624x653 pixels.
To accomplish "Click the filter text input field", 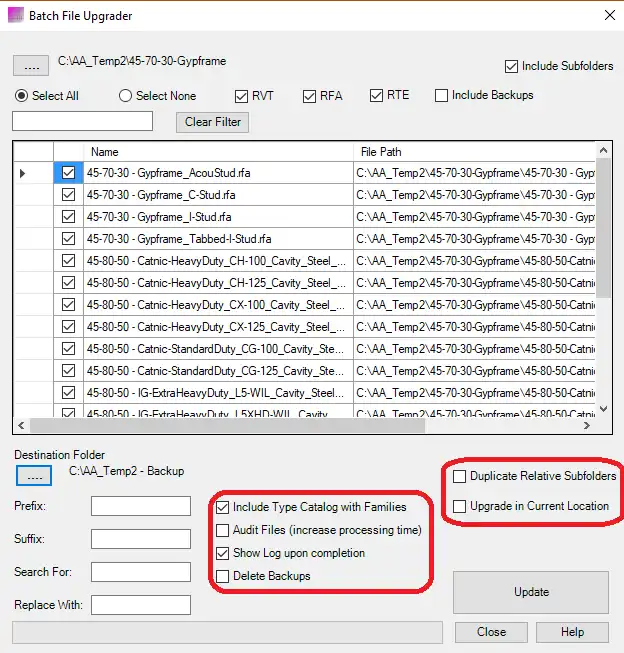I will pos(82,122).
